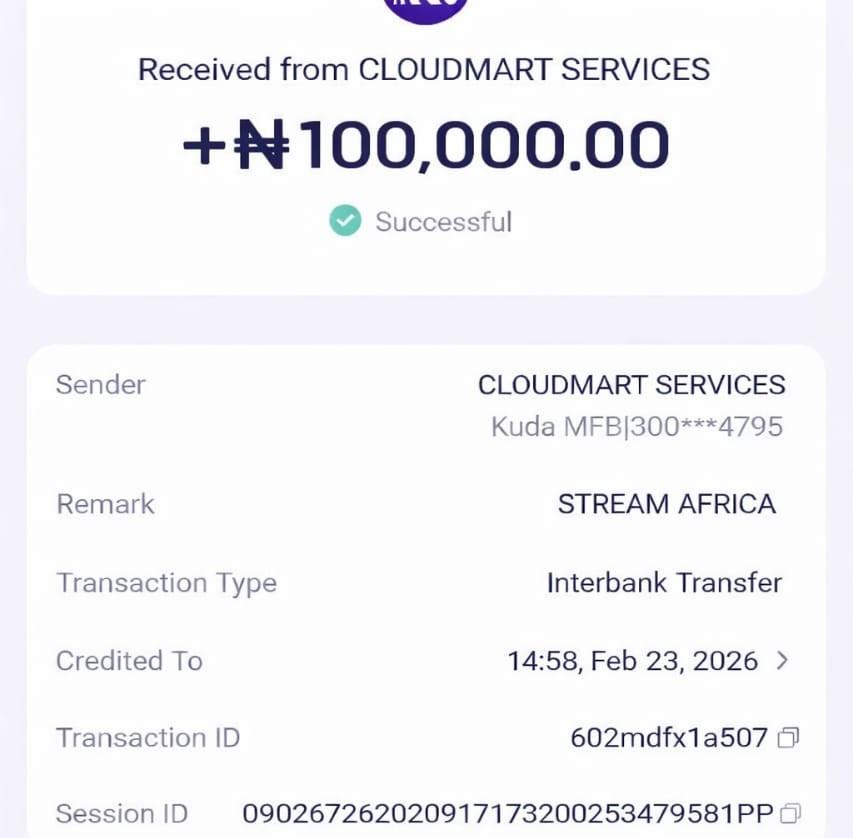Click the Session ID label
Viewport: 853px width, 838px height.
pyautogui.click(x=121, y=813)
